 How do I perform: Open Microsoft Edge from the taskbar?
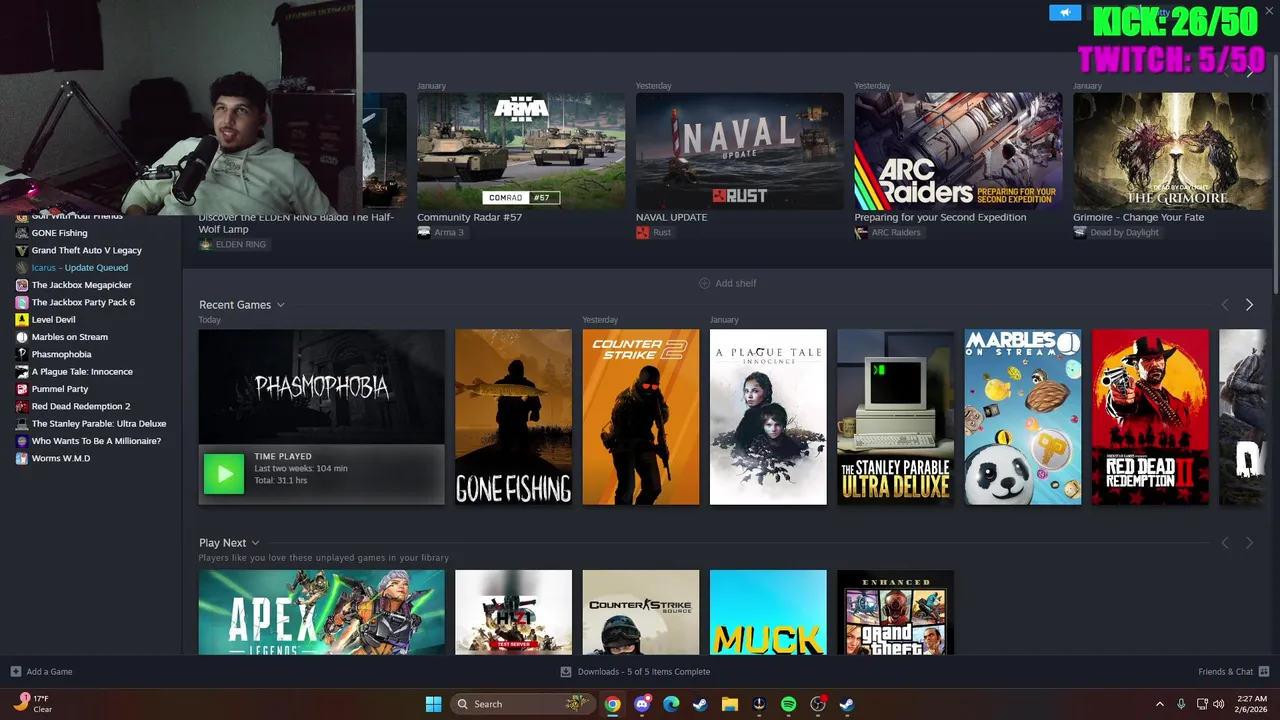671,704
